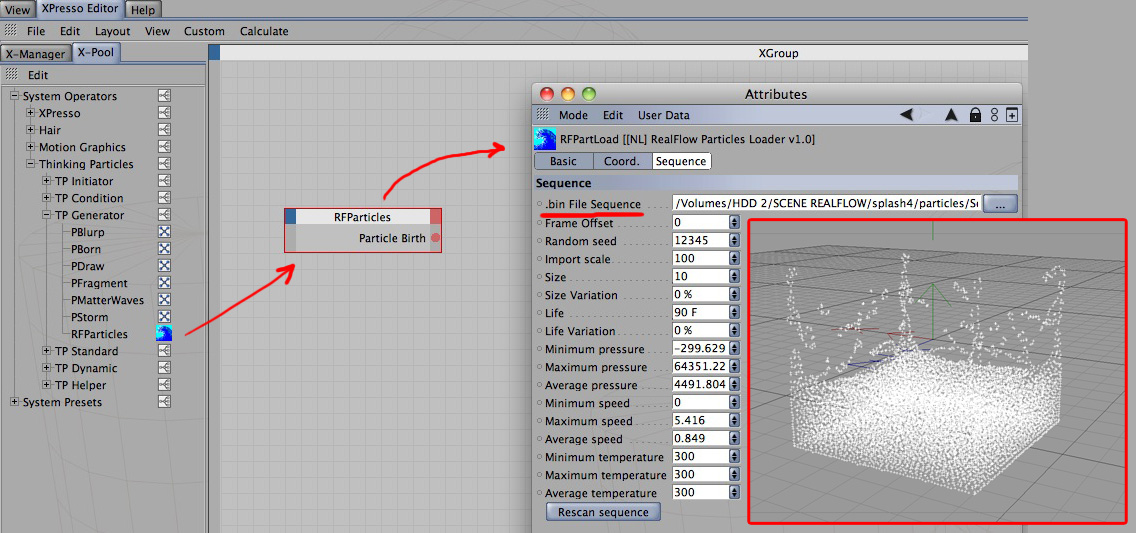Click the TP Initiator group icon
Image resolution: width=1136 pixels, height=533 pixels.
coord(164,181)
